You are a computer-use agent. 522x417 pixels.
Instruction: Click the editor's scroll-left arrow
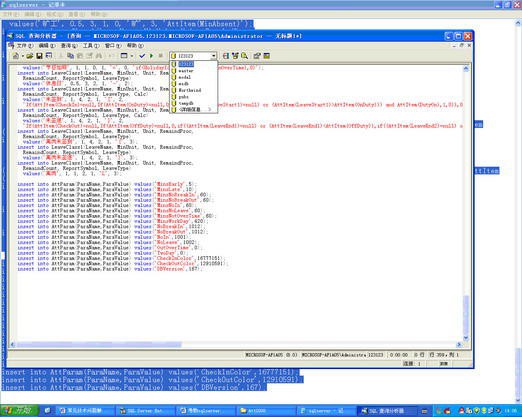13,344
